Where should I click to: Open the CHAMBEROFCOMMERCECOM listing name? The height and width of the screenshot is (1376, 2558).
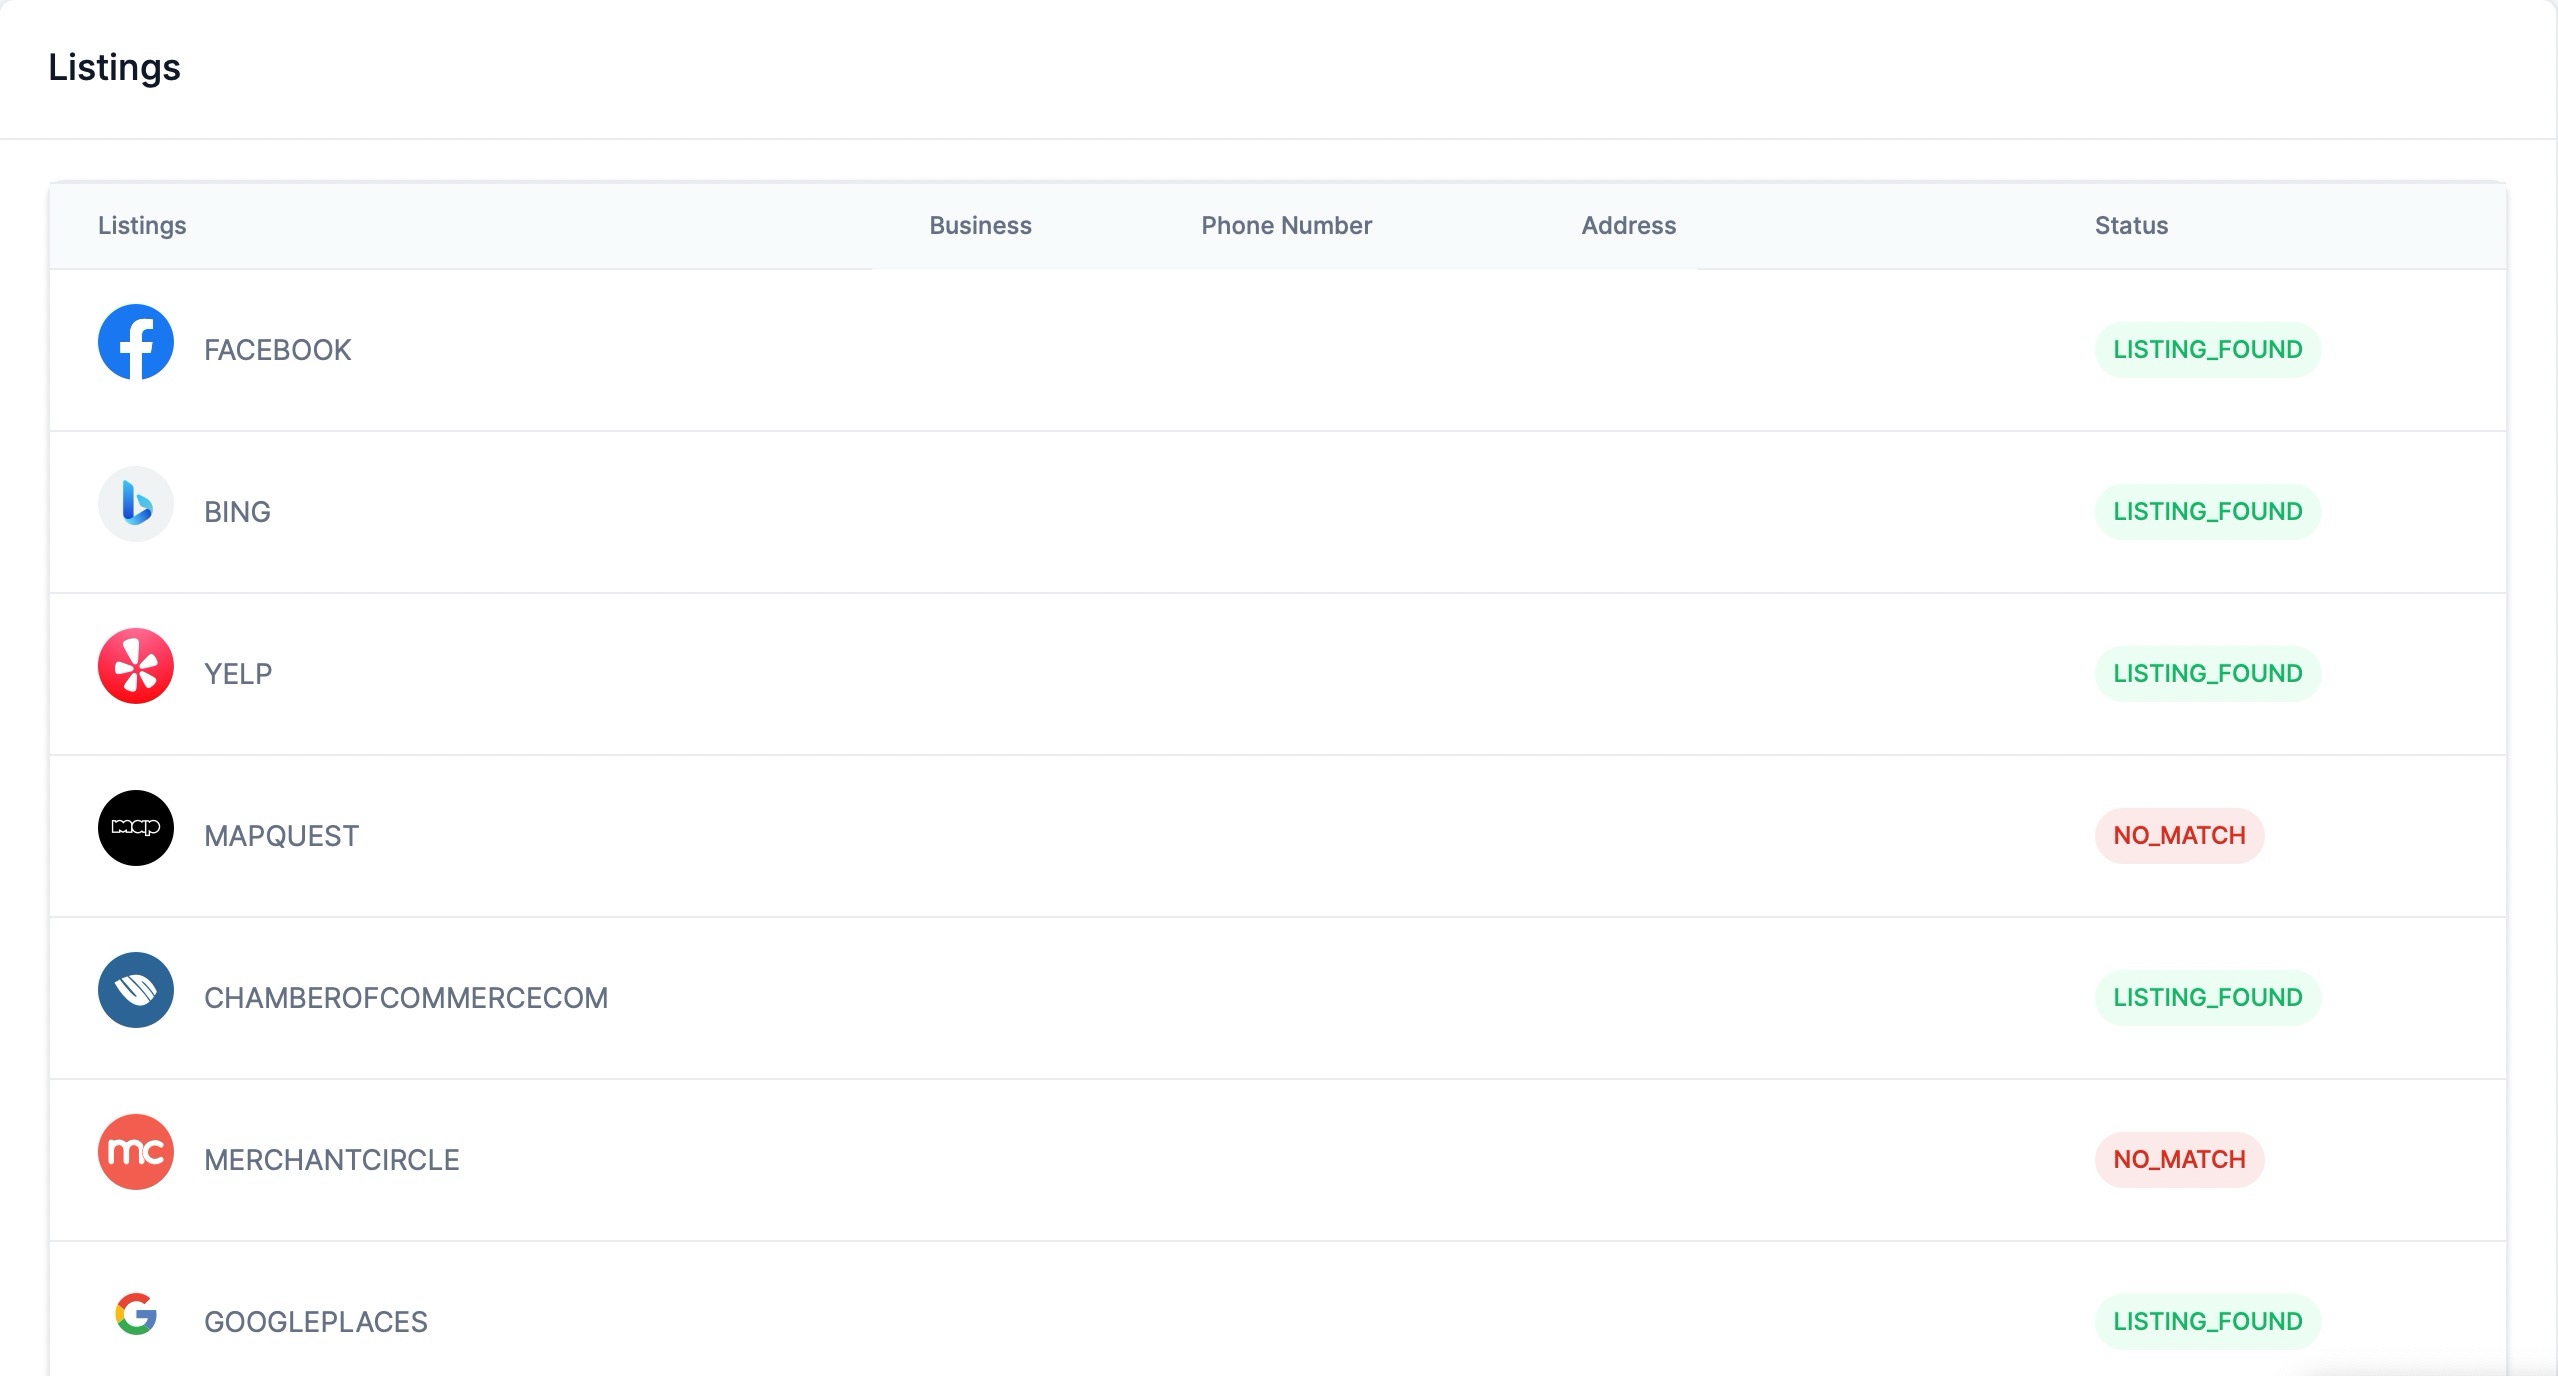[x=406, y=998]
